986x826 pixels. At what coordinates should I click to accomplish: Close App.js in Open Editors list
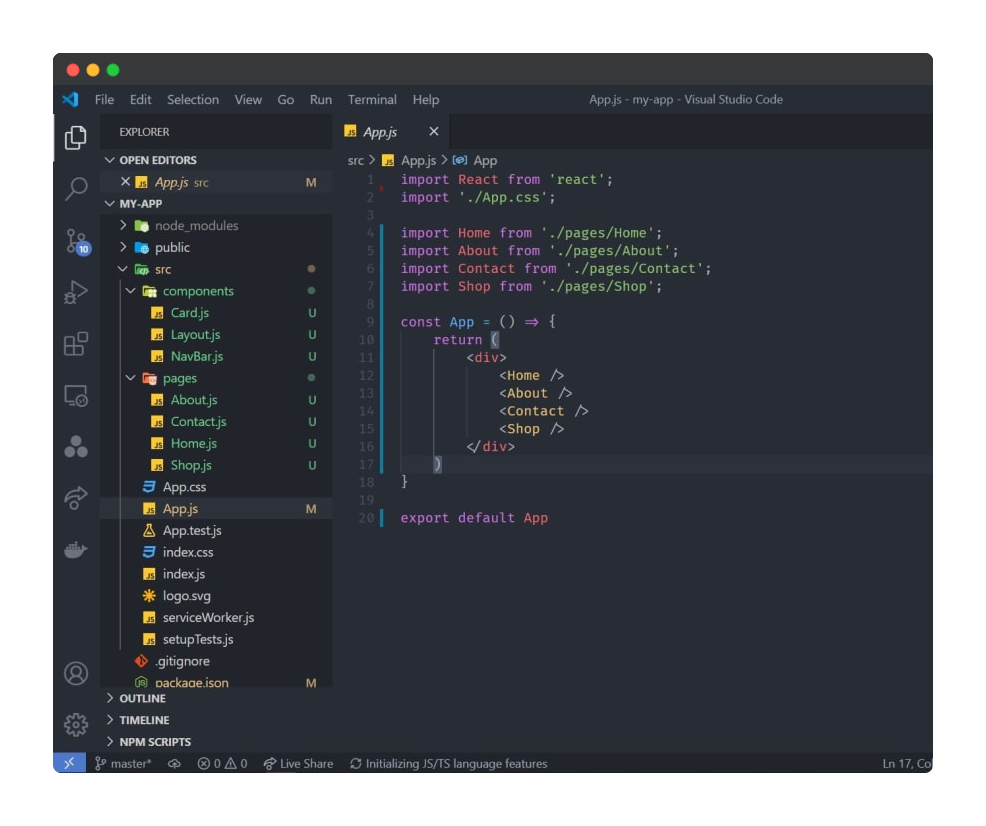point(125,182)
